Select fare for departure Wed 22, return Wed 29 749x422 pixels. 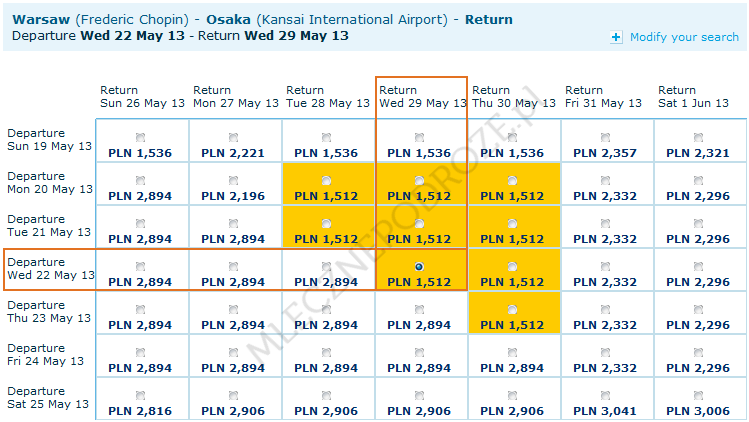[x=419, y=266]
